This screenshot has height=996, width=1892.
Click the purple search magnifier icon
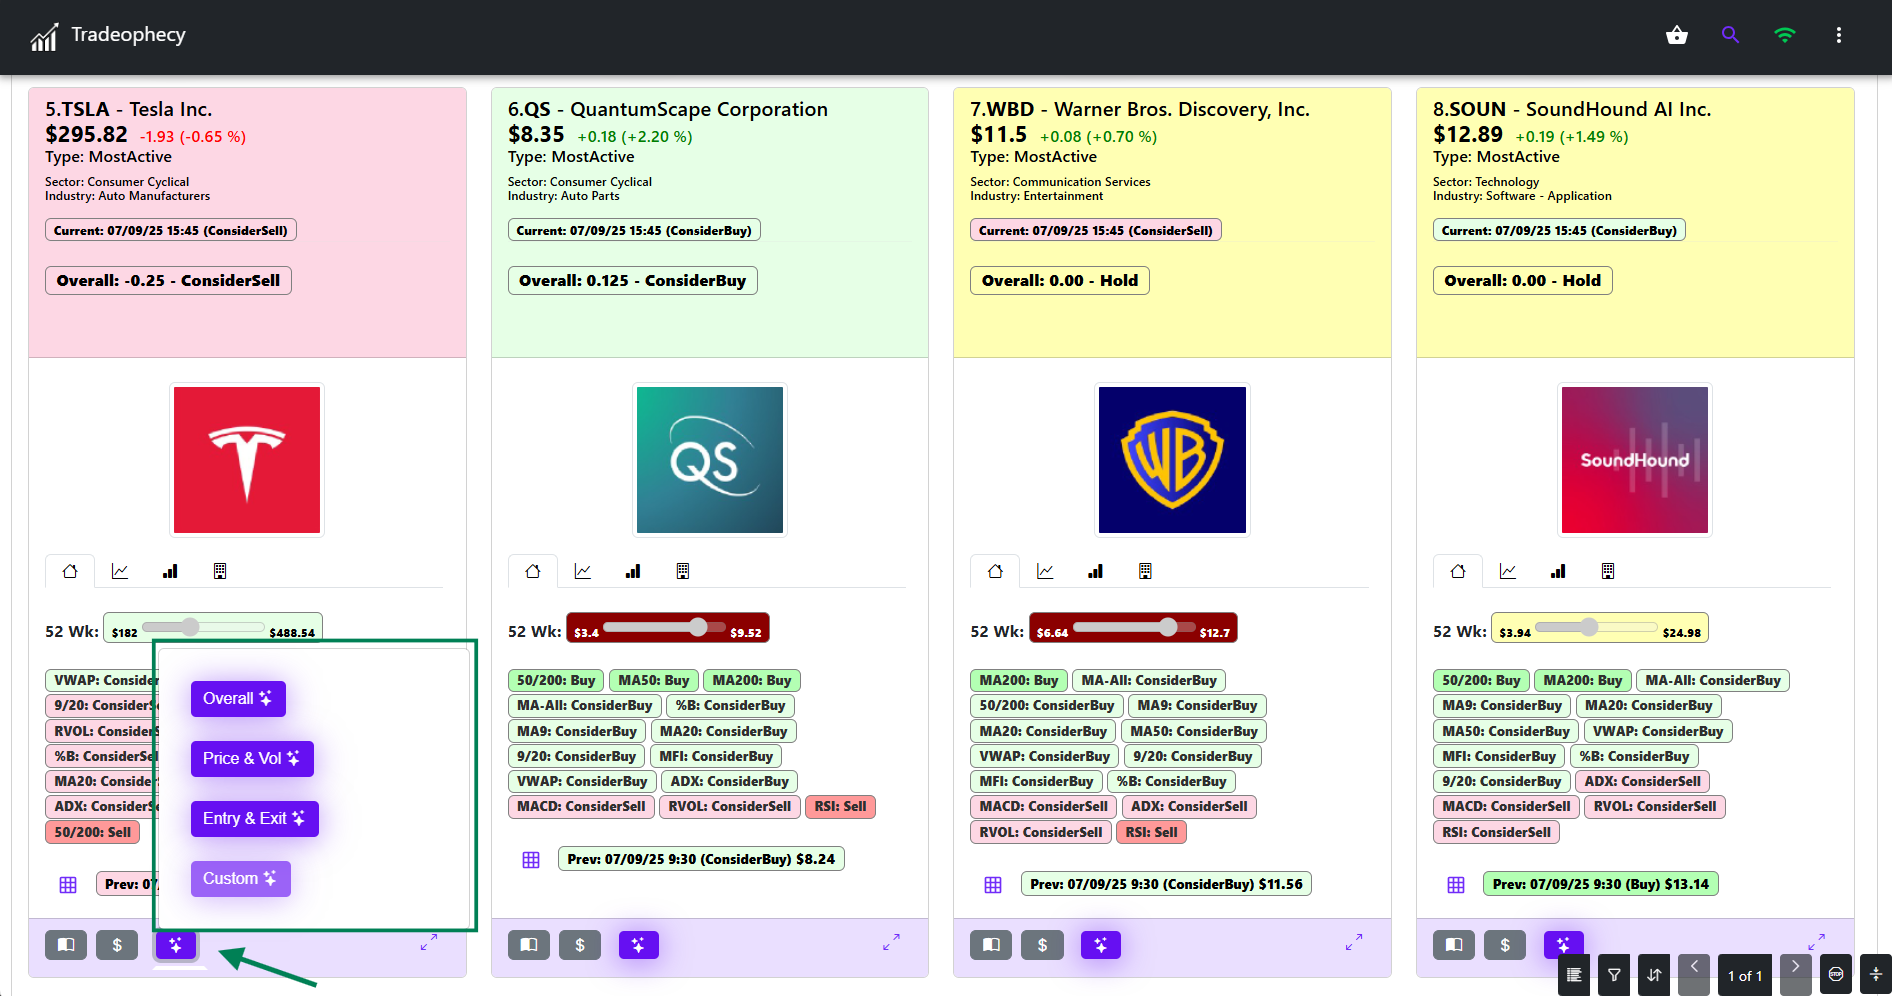tap(1730, 35)
